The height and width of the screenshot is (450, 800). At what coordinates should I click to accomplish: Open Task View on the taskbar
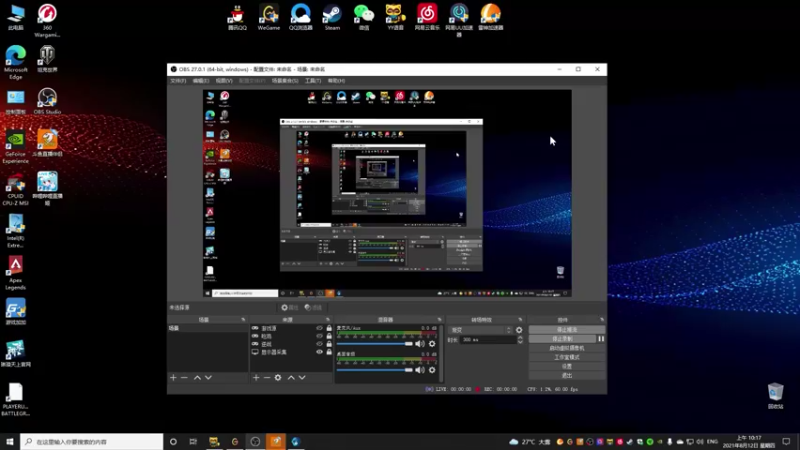point(193,442)
